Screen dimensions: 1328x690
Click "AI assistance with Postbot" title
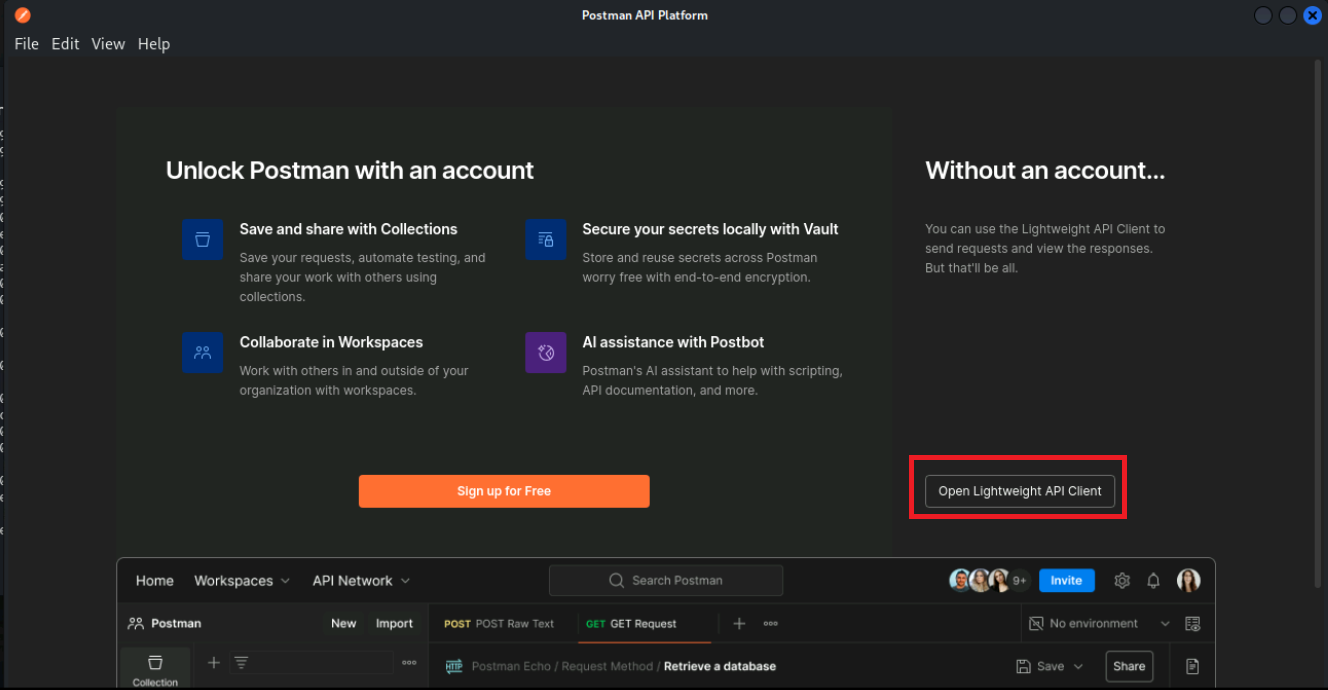(x=673, y=342)
